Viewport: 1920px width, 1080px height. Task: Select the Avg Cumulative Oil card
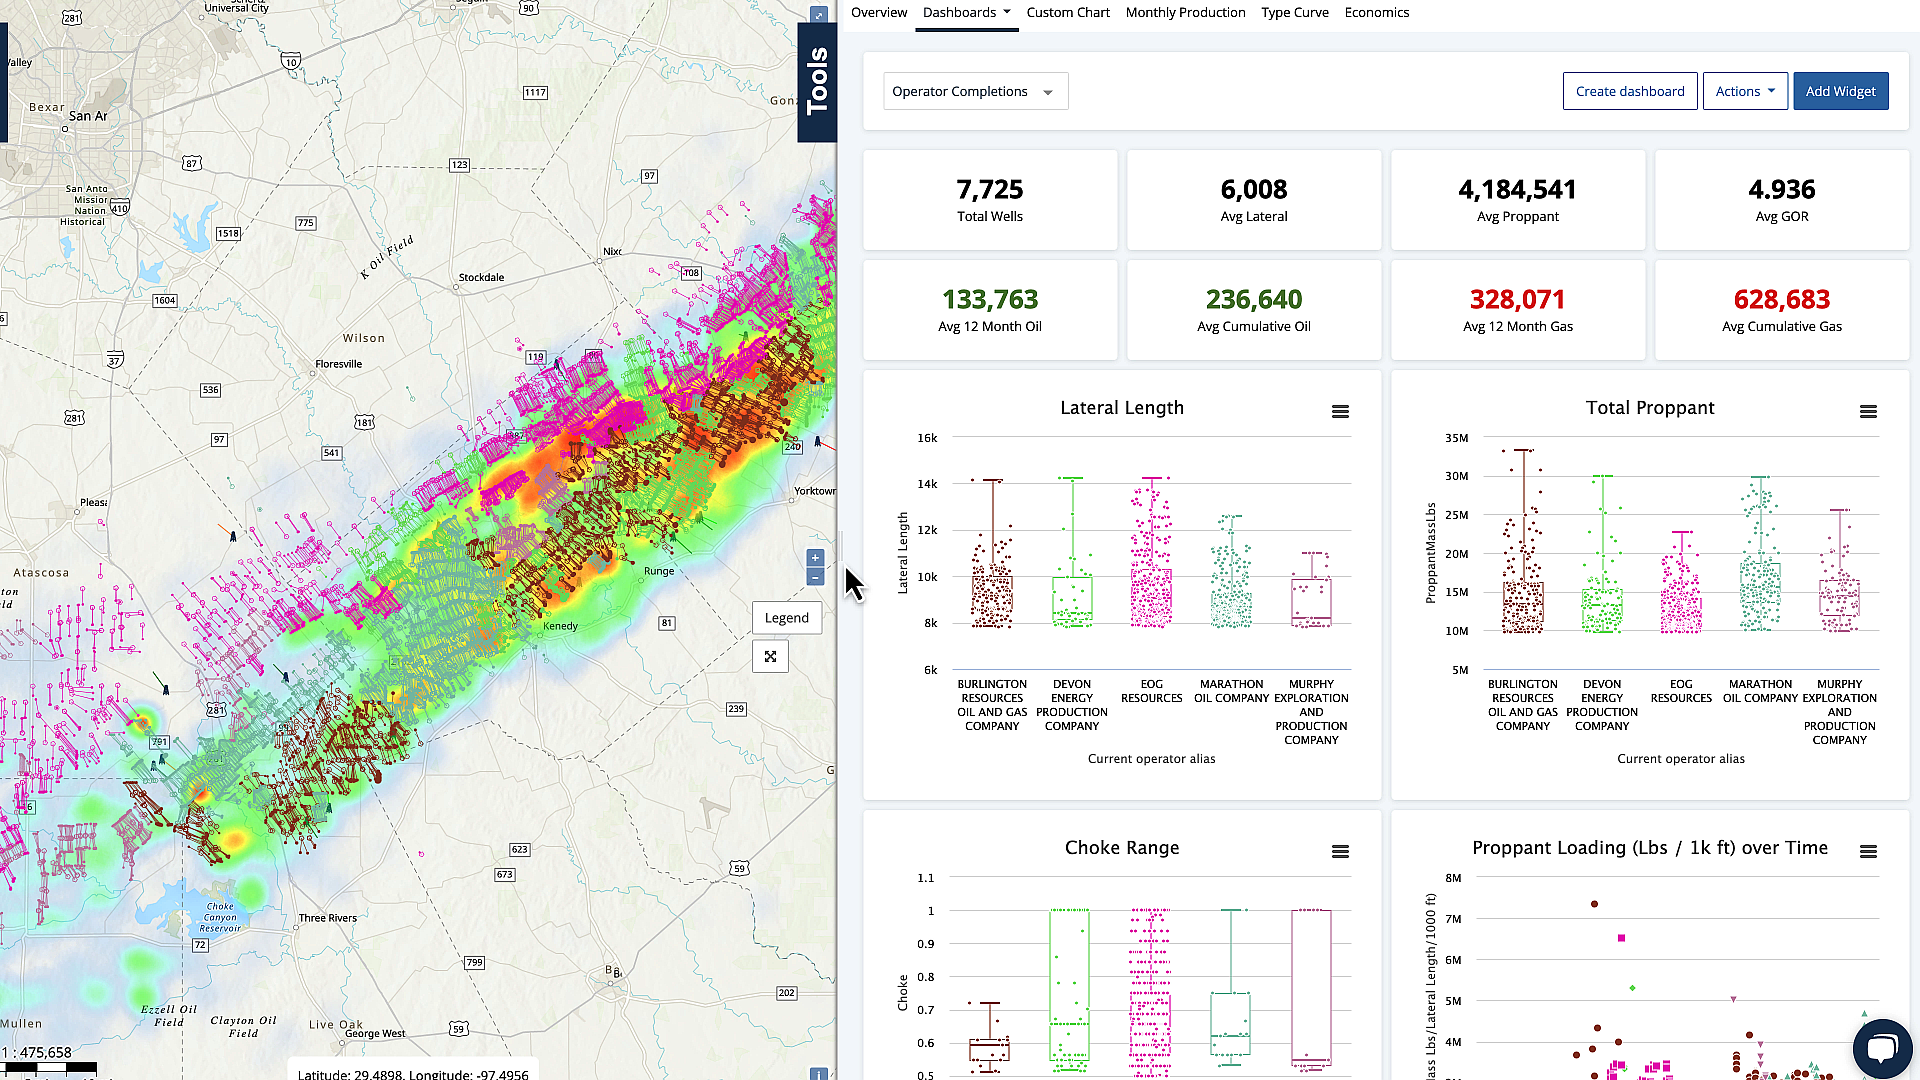coord(1254,310)
